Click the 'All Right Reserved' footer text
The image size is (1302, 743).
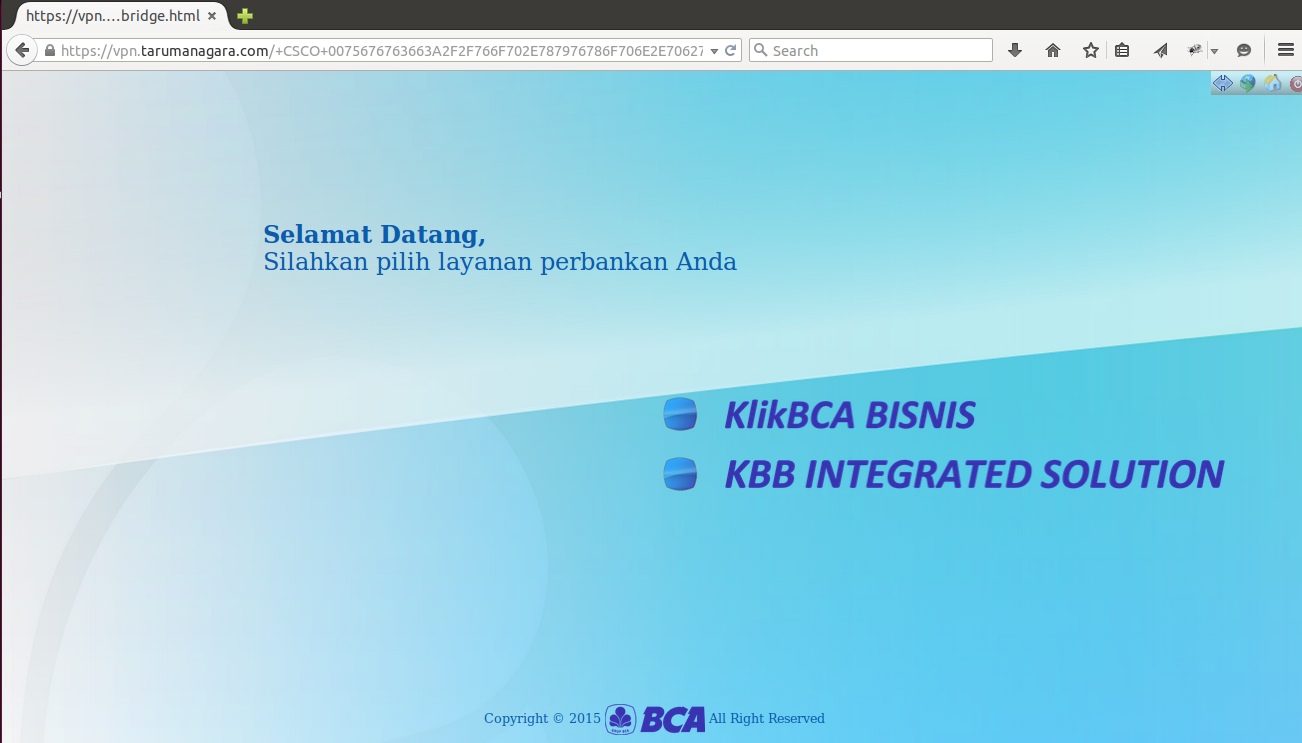pos(767,718)
